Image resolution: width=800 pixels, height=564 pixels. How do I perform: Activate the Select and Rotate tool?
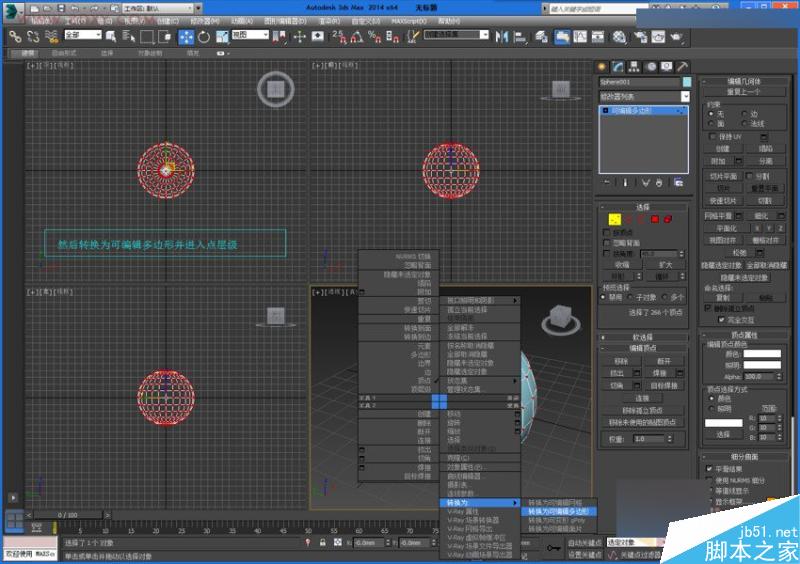204,37
